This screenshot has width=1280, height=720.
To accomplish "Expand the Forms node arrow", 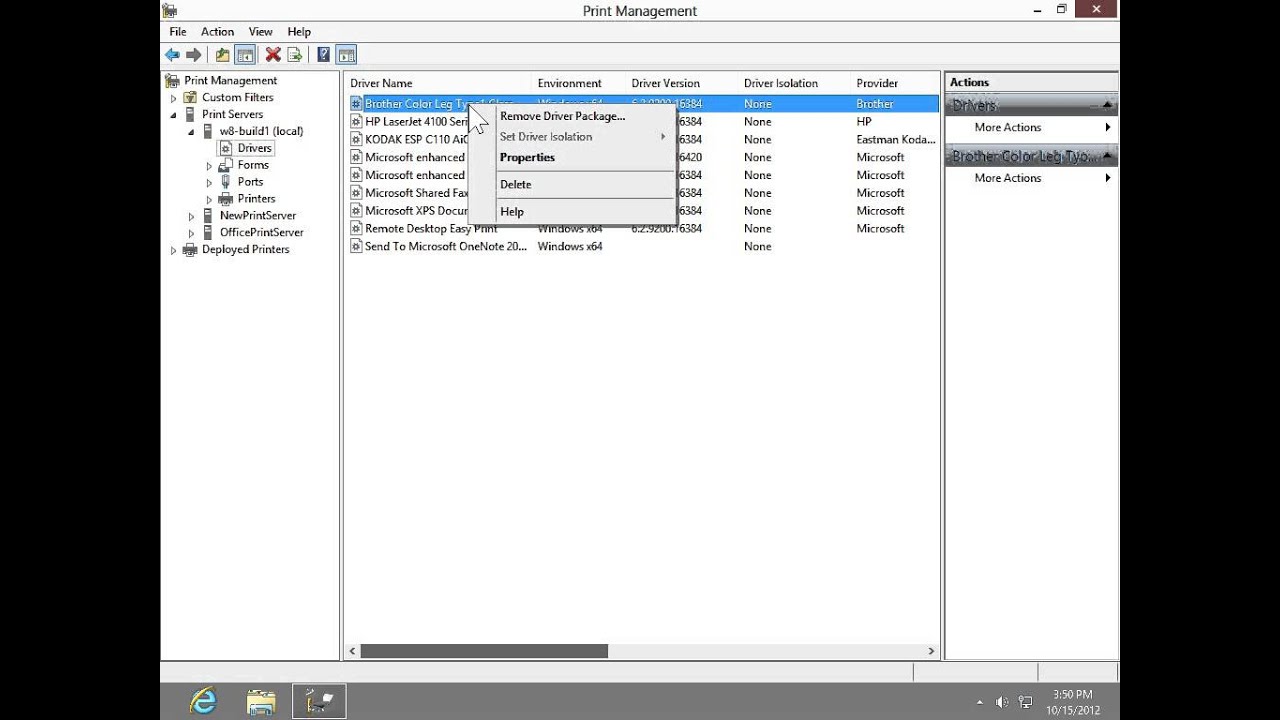I will point(209,166).
